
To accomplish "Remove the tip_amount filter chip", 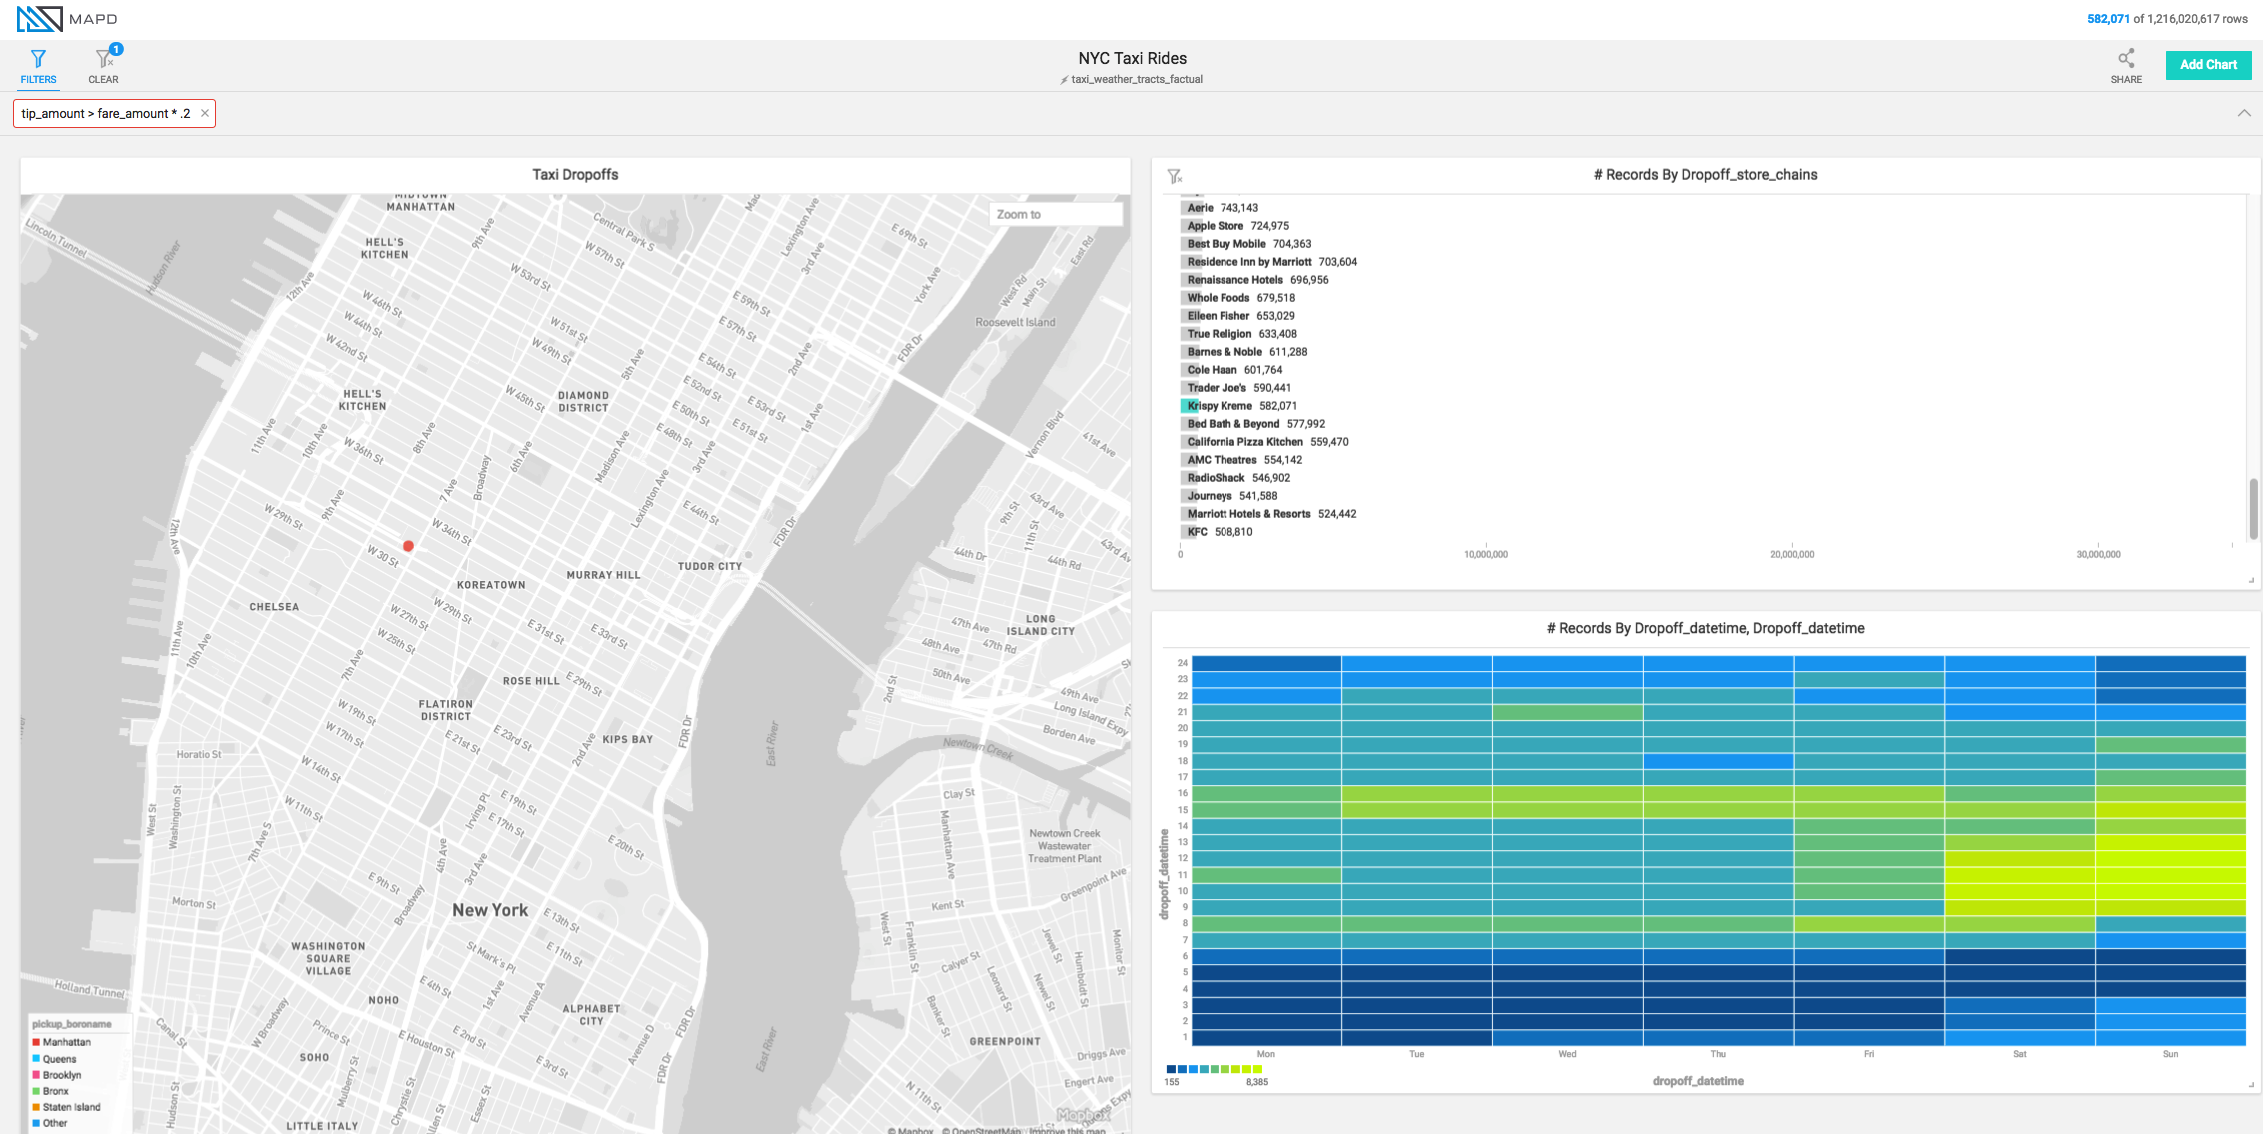I will (x=204, y=113).
